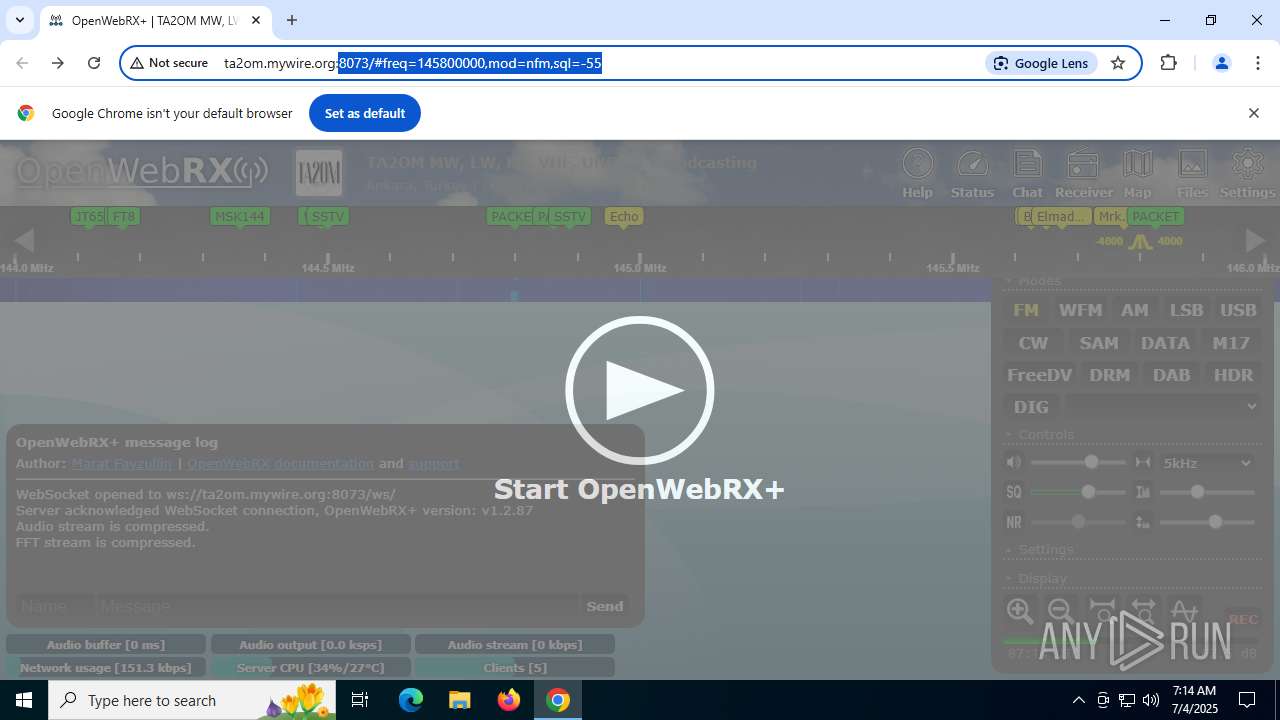Click the Elmad... bookmark marker
Viewport: 1280px width, 720px height.
(1060, 216)
